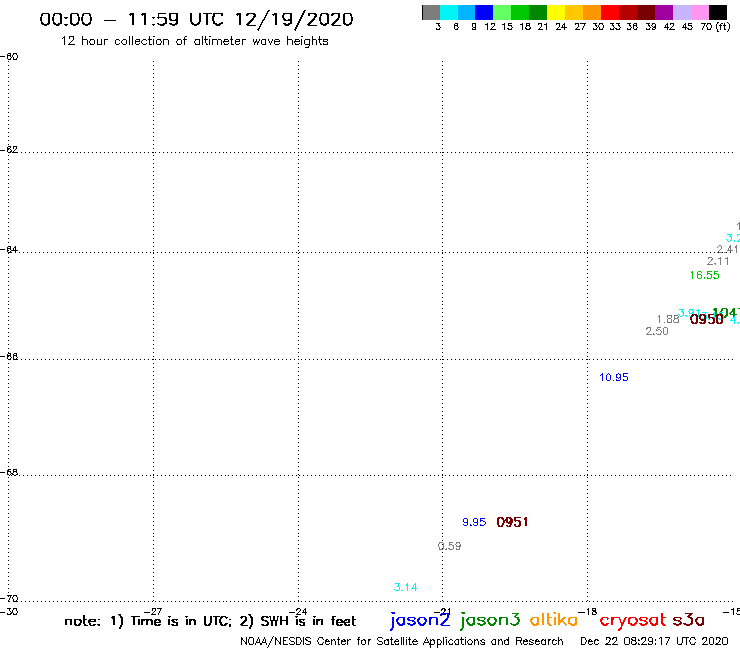Click the 'Time is in UTC; SWH is in feet' note

[x=210, y=621]
